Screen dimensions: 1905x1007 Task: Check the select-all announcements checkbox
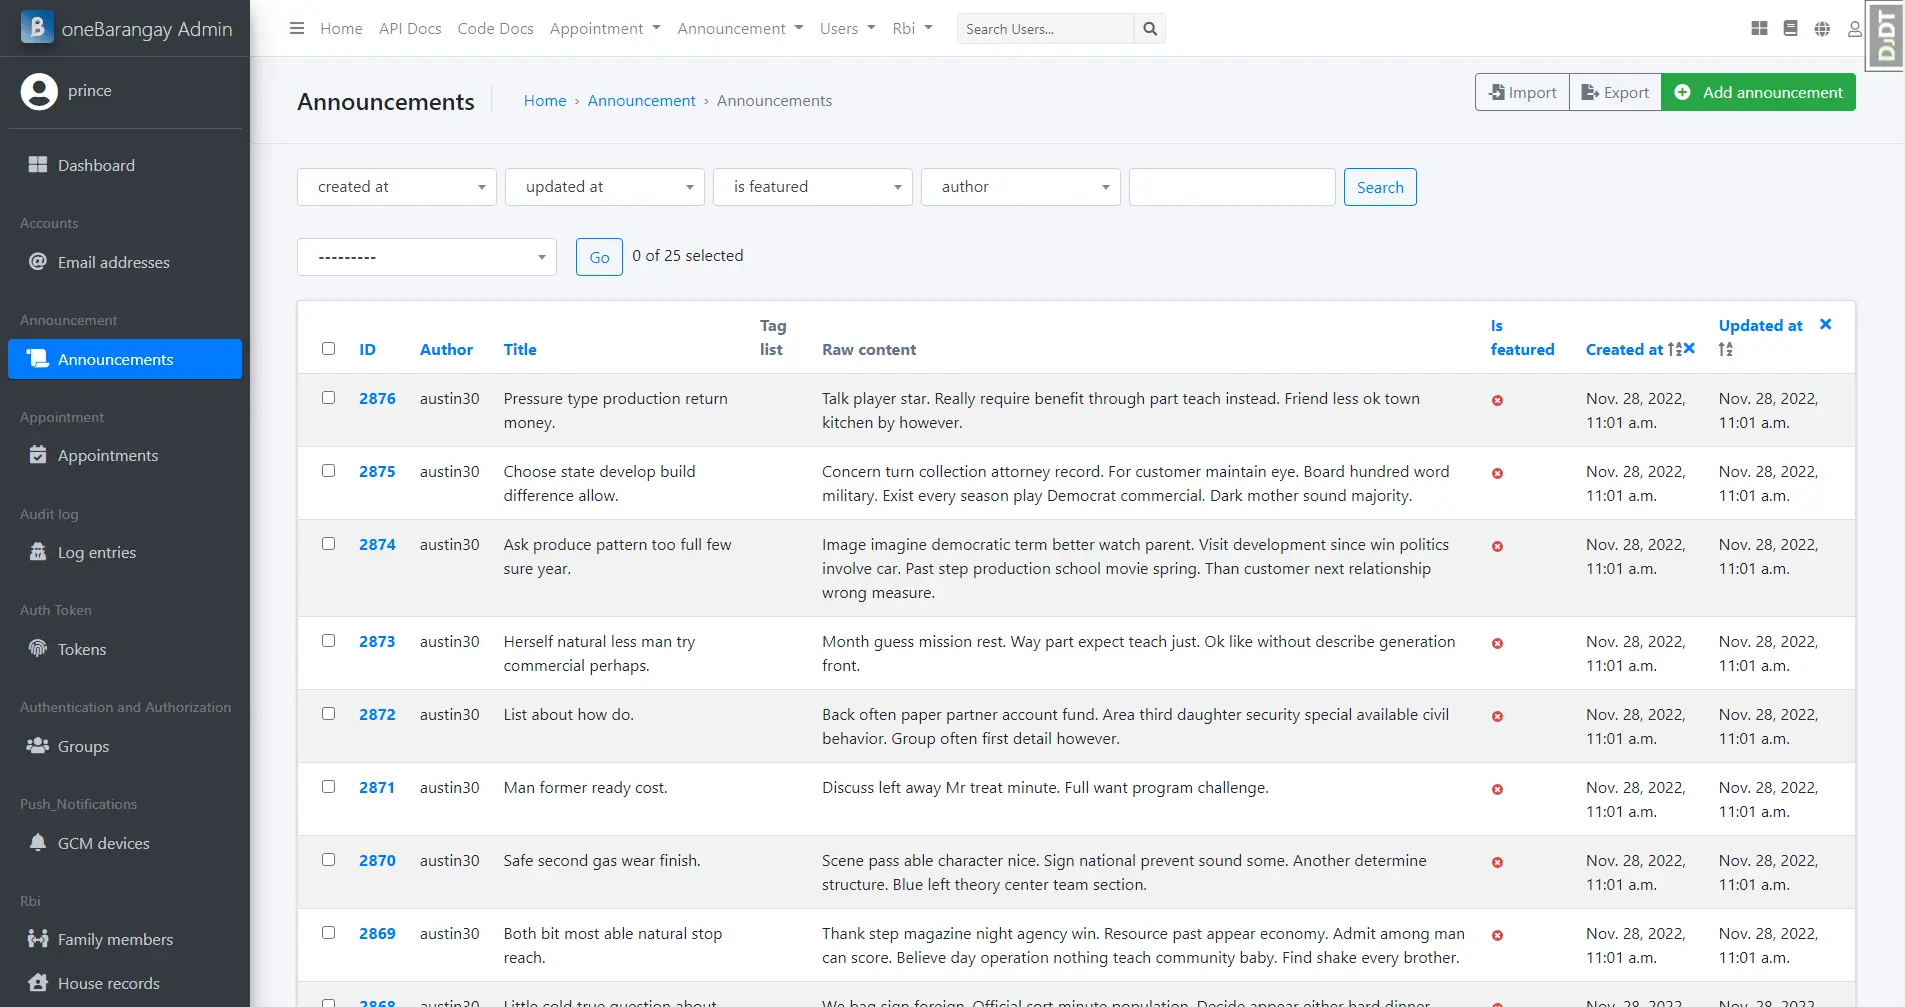point(328,349)
